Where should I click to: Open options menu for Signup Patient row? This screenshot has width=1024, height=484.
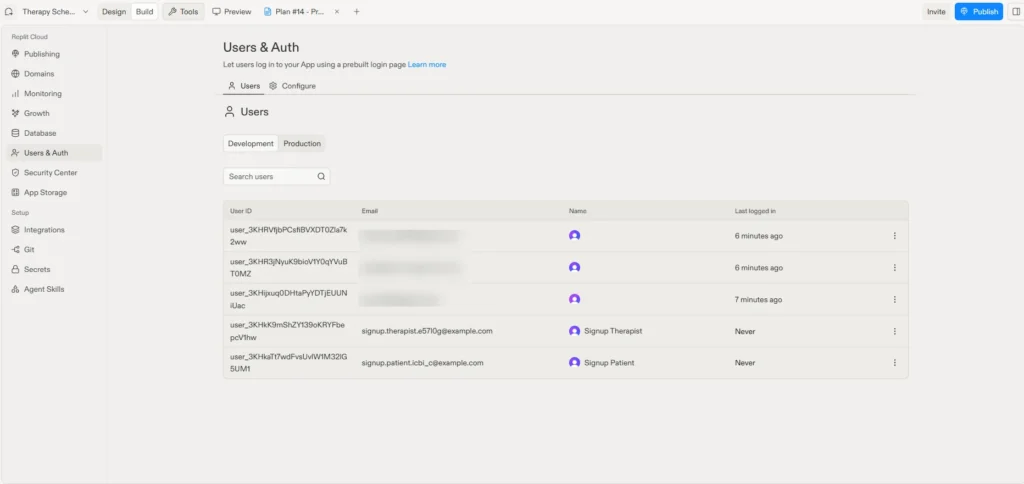click(895, 363)
